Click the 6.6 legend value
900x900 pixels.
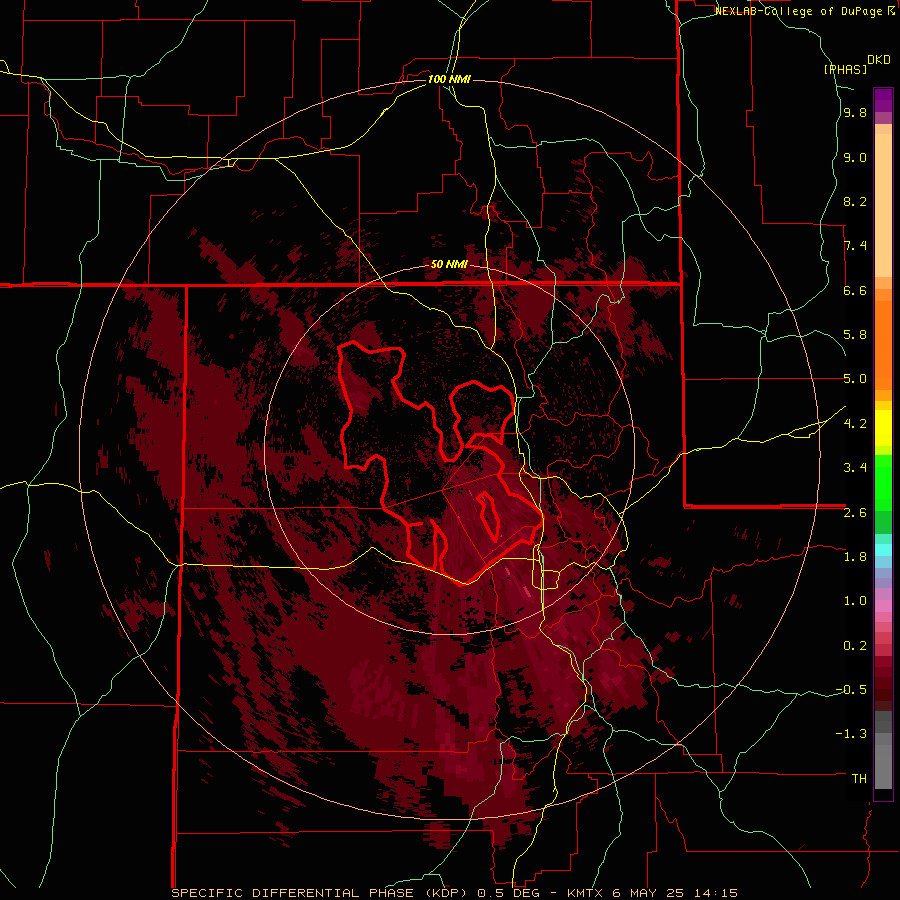pos(855,290)
